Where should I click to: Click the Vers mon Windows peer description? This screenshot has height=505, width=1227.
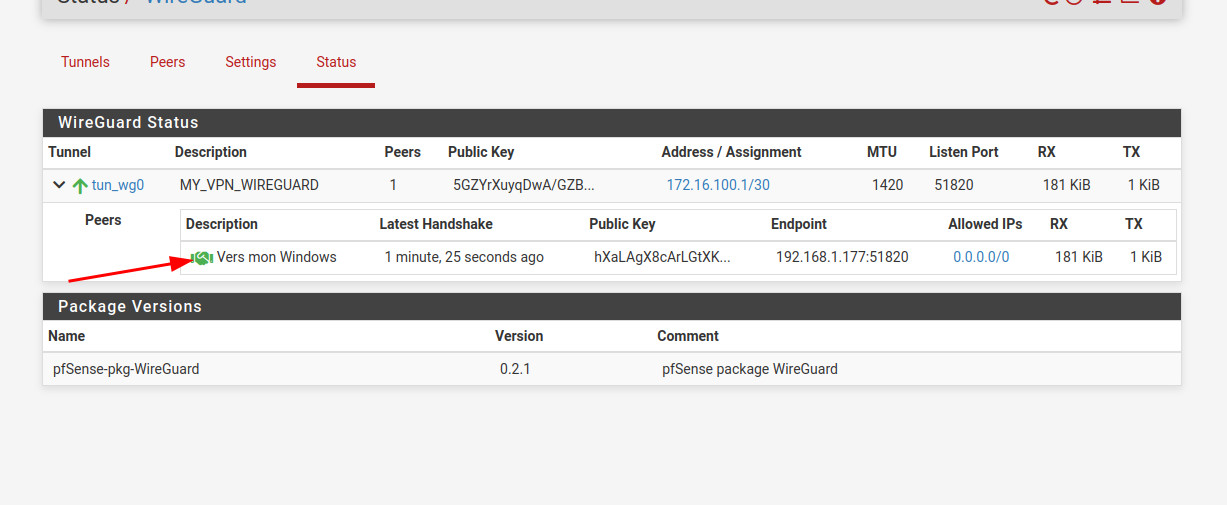[x=277, y=257]
